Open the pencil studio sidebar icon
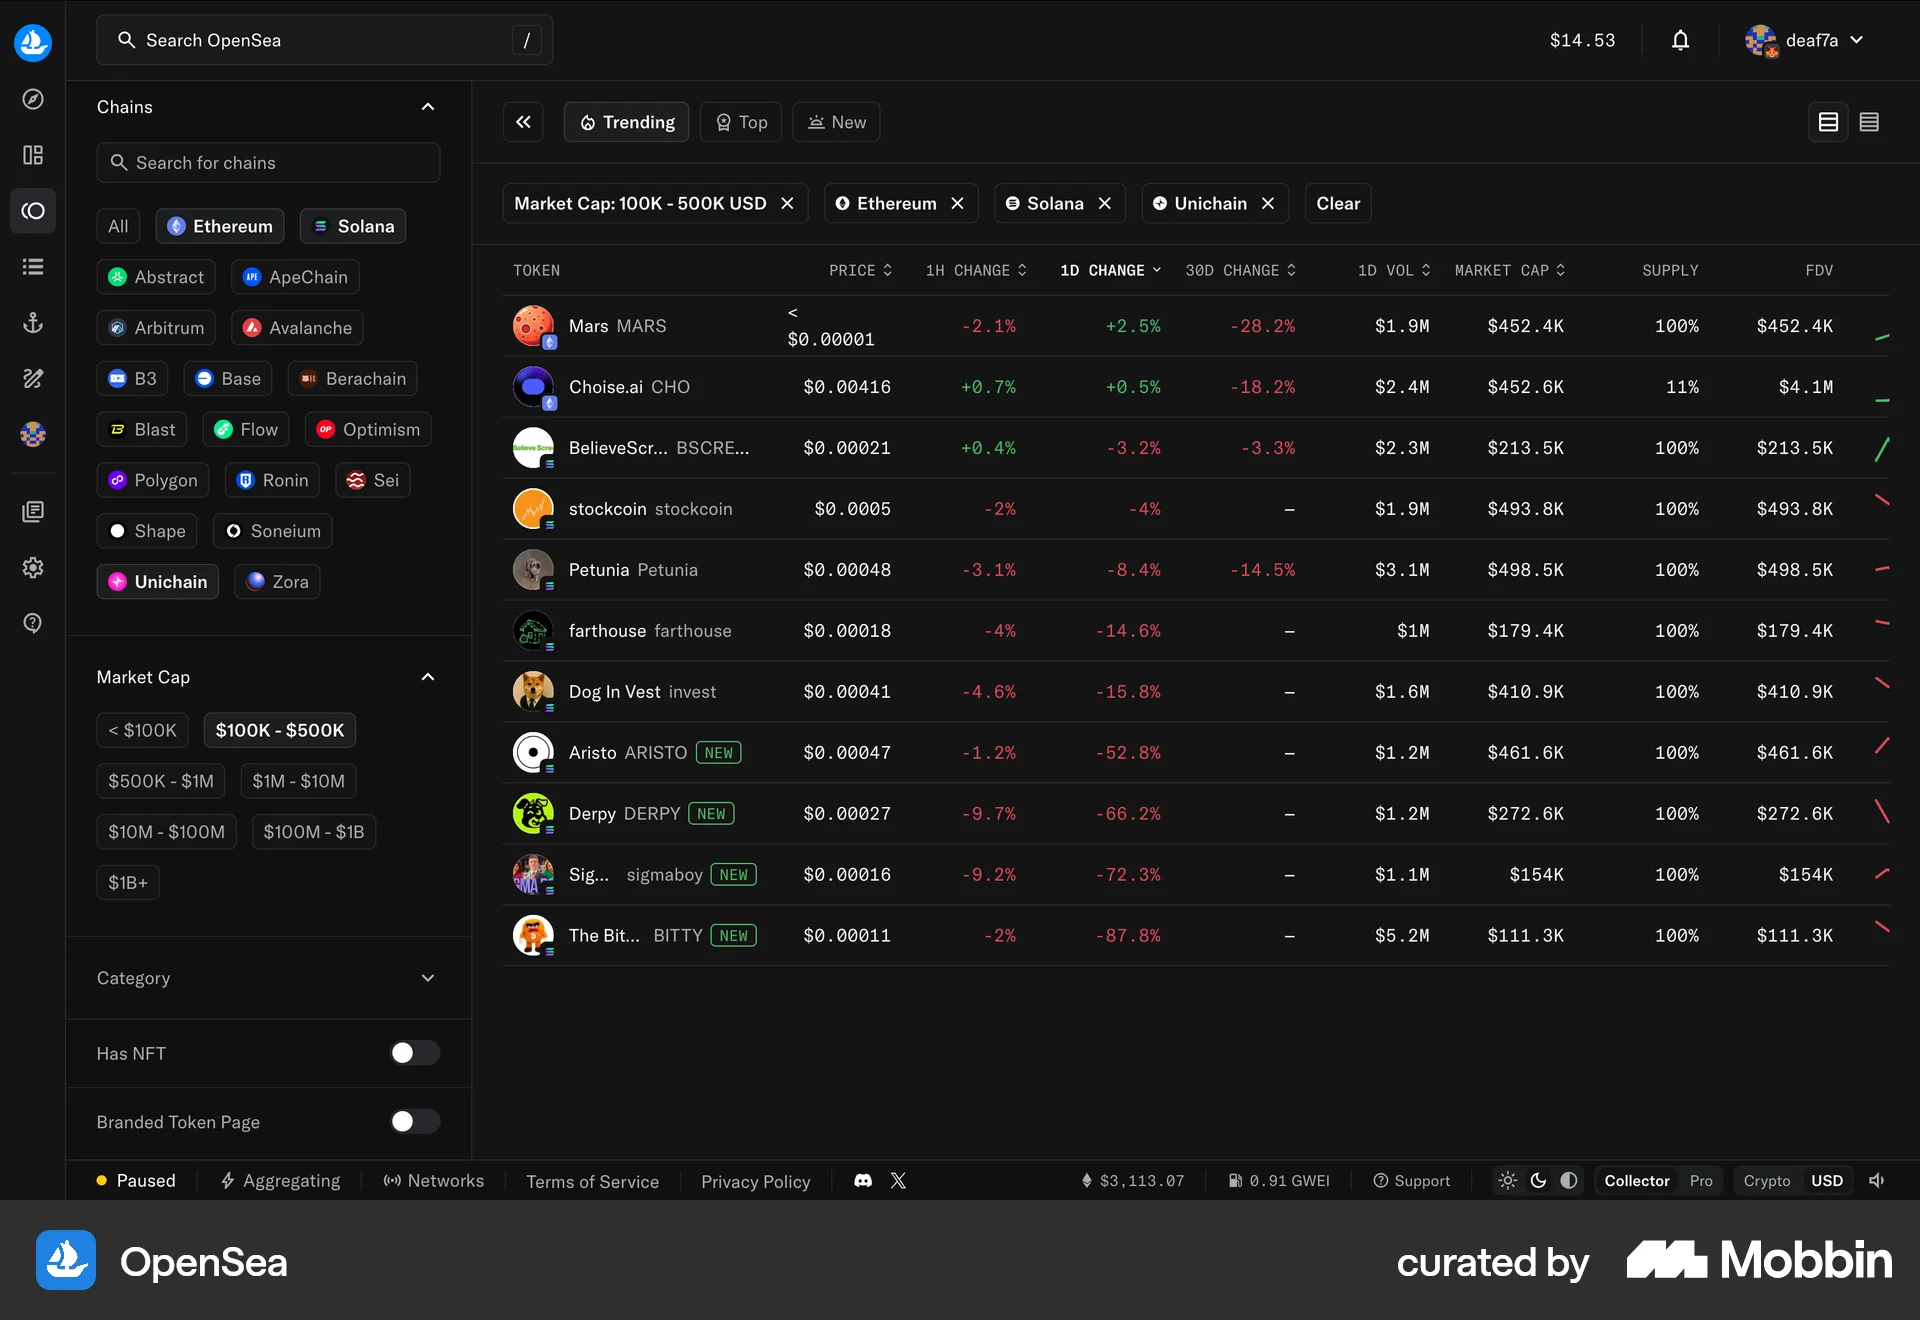 click(x=33, y=379)
